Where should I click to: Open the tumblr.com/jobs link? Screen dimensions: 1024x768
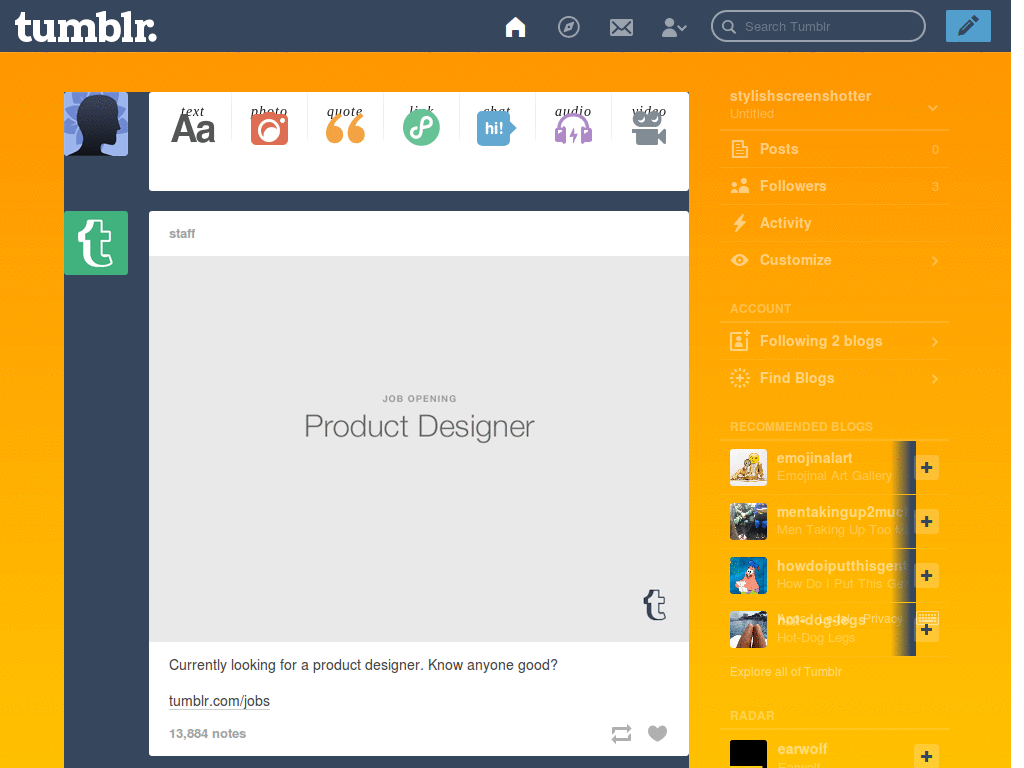point(219,701)
